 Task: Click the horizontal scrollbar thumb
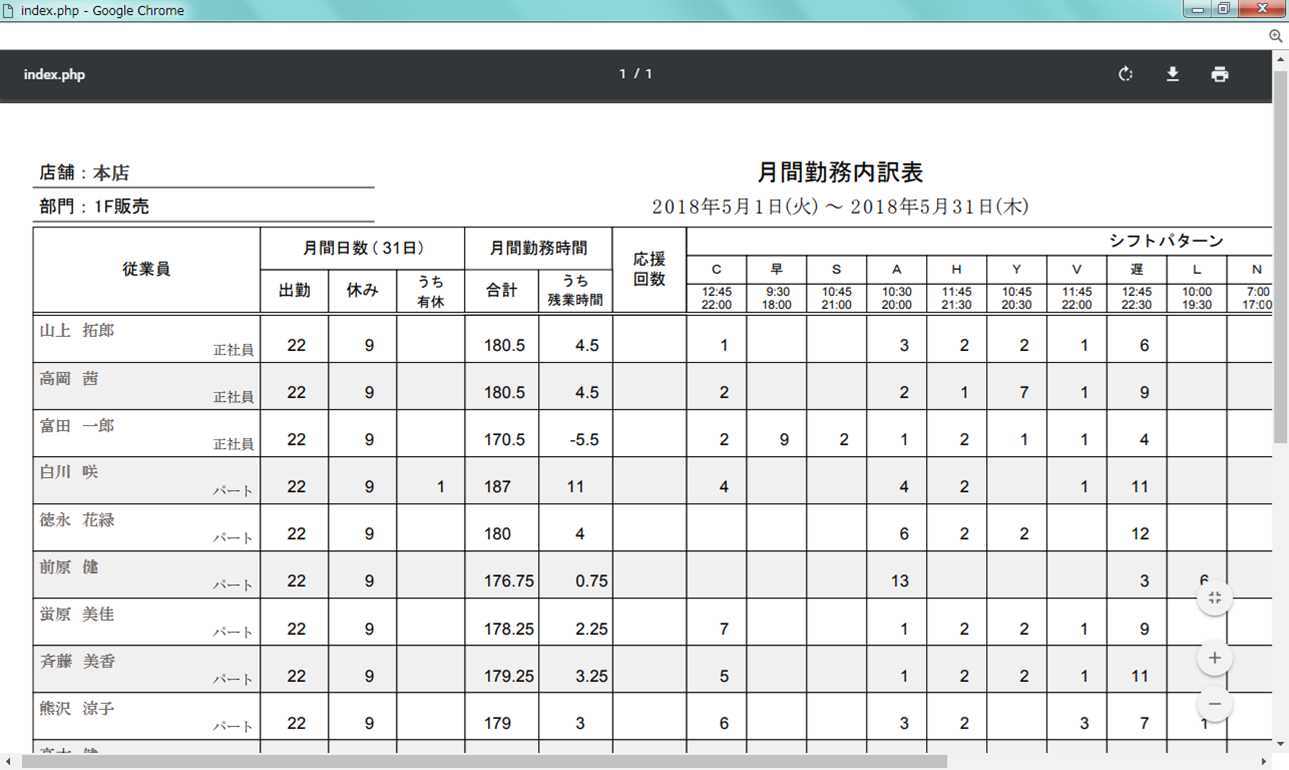[484, 762]
